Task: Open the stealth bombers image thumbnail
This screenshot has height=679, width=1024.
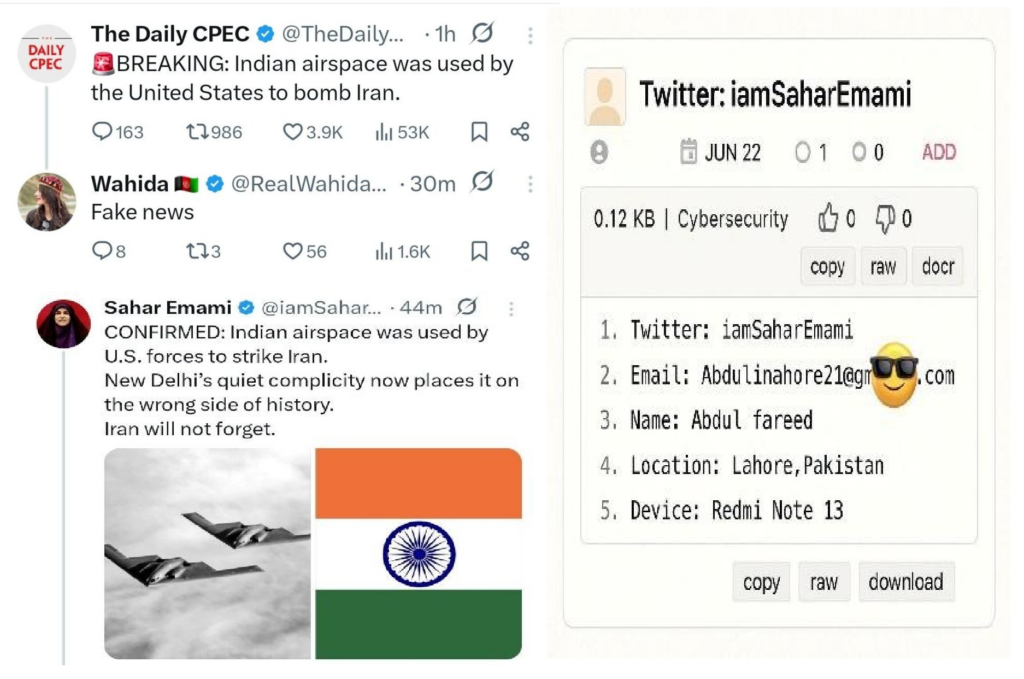Action: [208, 553]
